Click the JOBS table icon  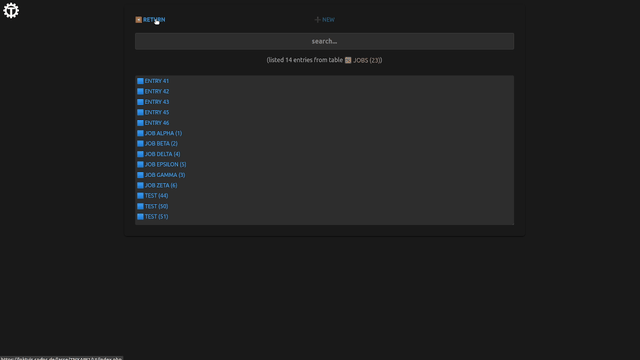(348, 60)
